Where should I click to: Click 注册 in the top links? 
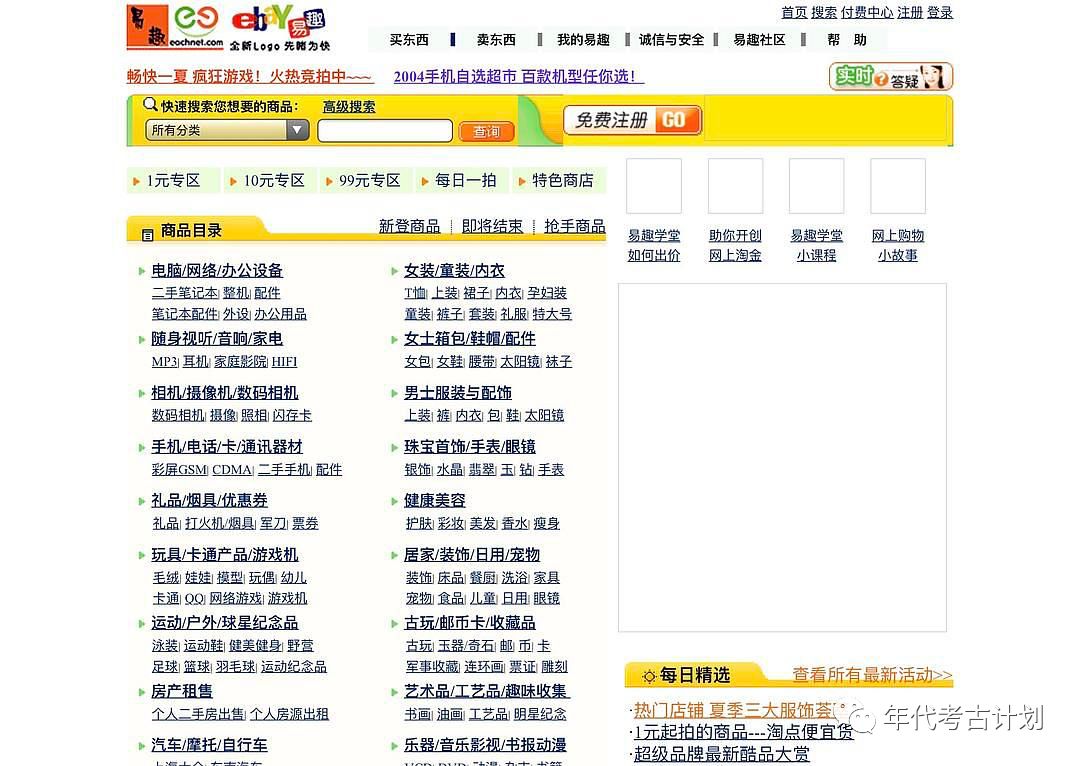pos(910,12)
